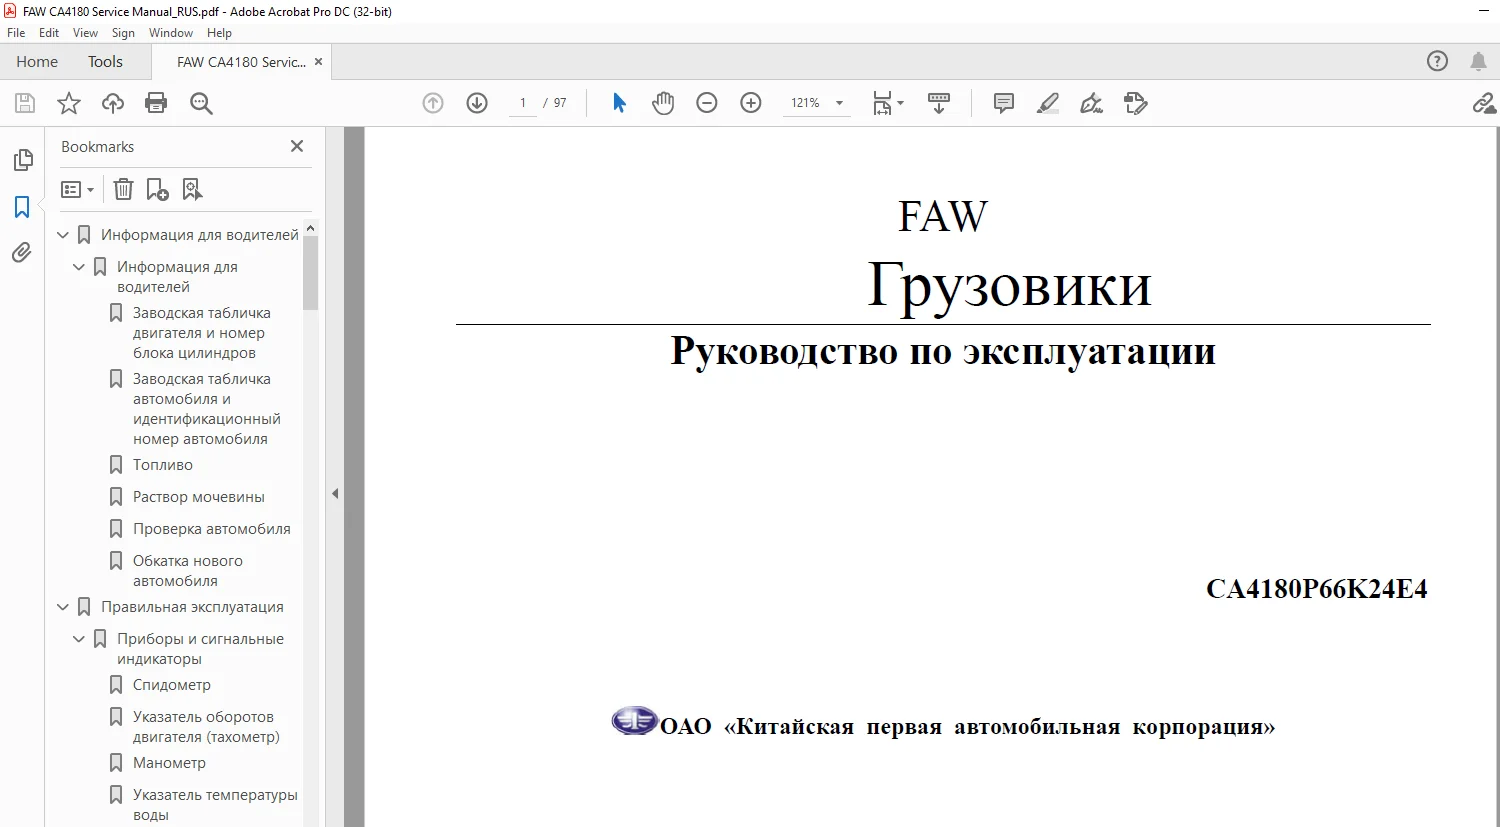The image size is (1500, 827).
Task: Jump to Топливо bookmark
Action: click(x=163, y=465)
